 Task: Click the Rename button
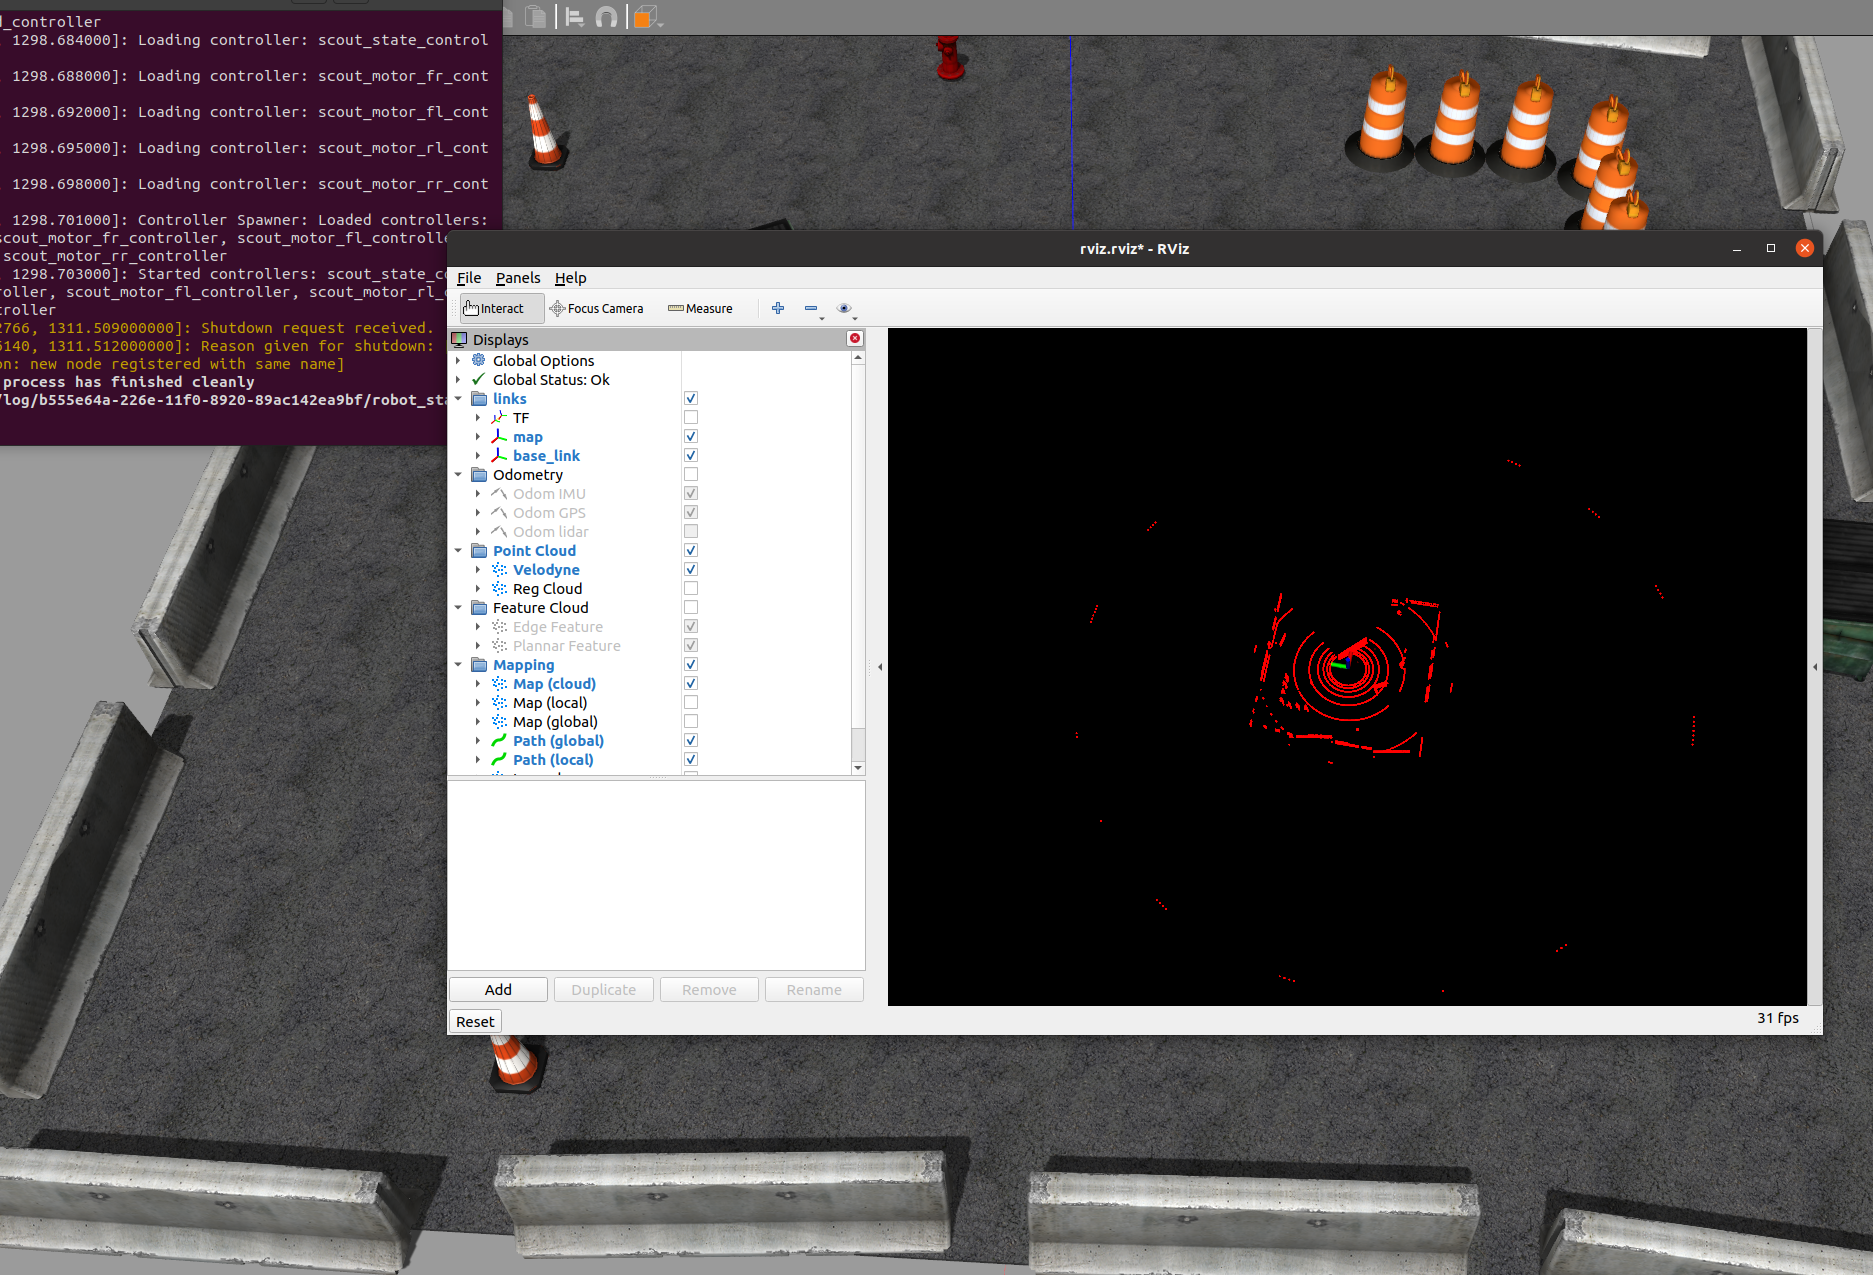point(814,989)
